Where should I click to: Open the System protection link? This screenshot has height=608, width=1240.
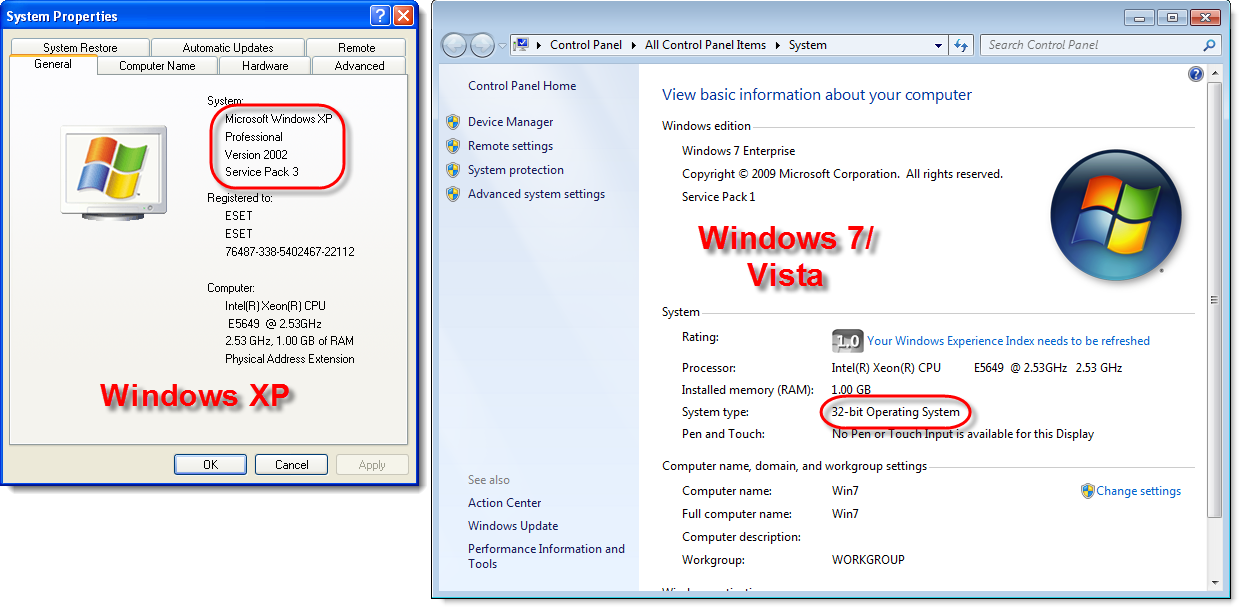pyautogui.click(x=516, y=170)
